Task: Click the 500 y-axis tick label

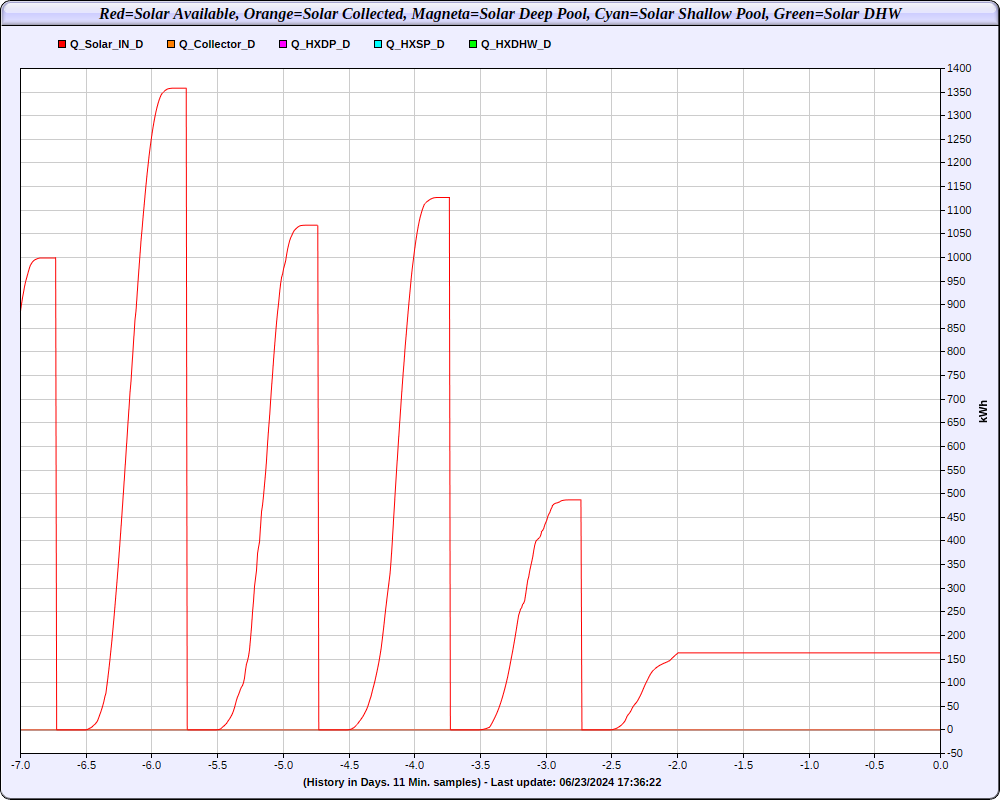Action: point(957,493)
